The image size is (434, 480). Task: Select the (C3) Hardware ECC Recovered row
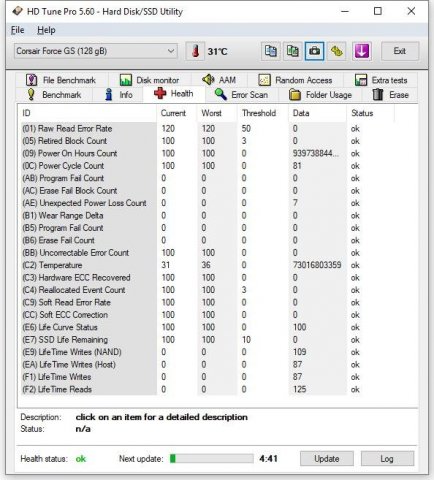207,278
